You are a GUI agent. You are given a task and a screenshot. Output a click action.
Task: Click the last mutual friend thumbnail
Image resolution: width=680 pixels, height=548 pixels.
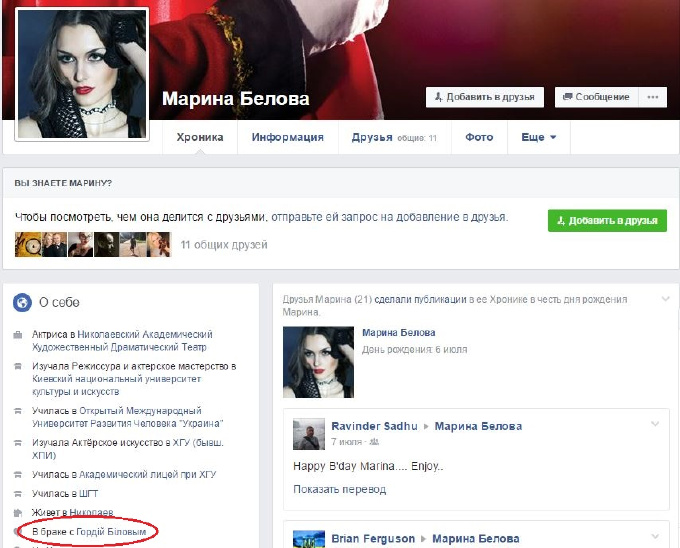159,244
